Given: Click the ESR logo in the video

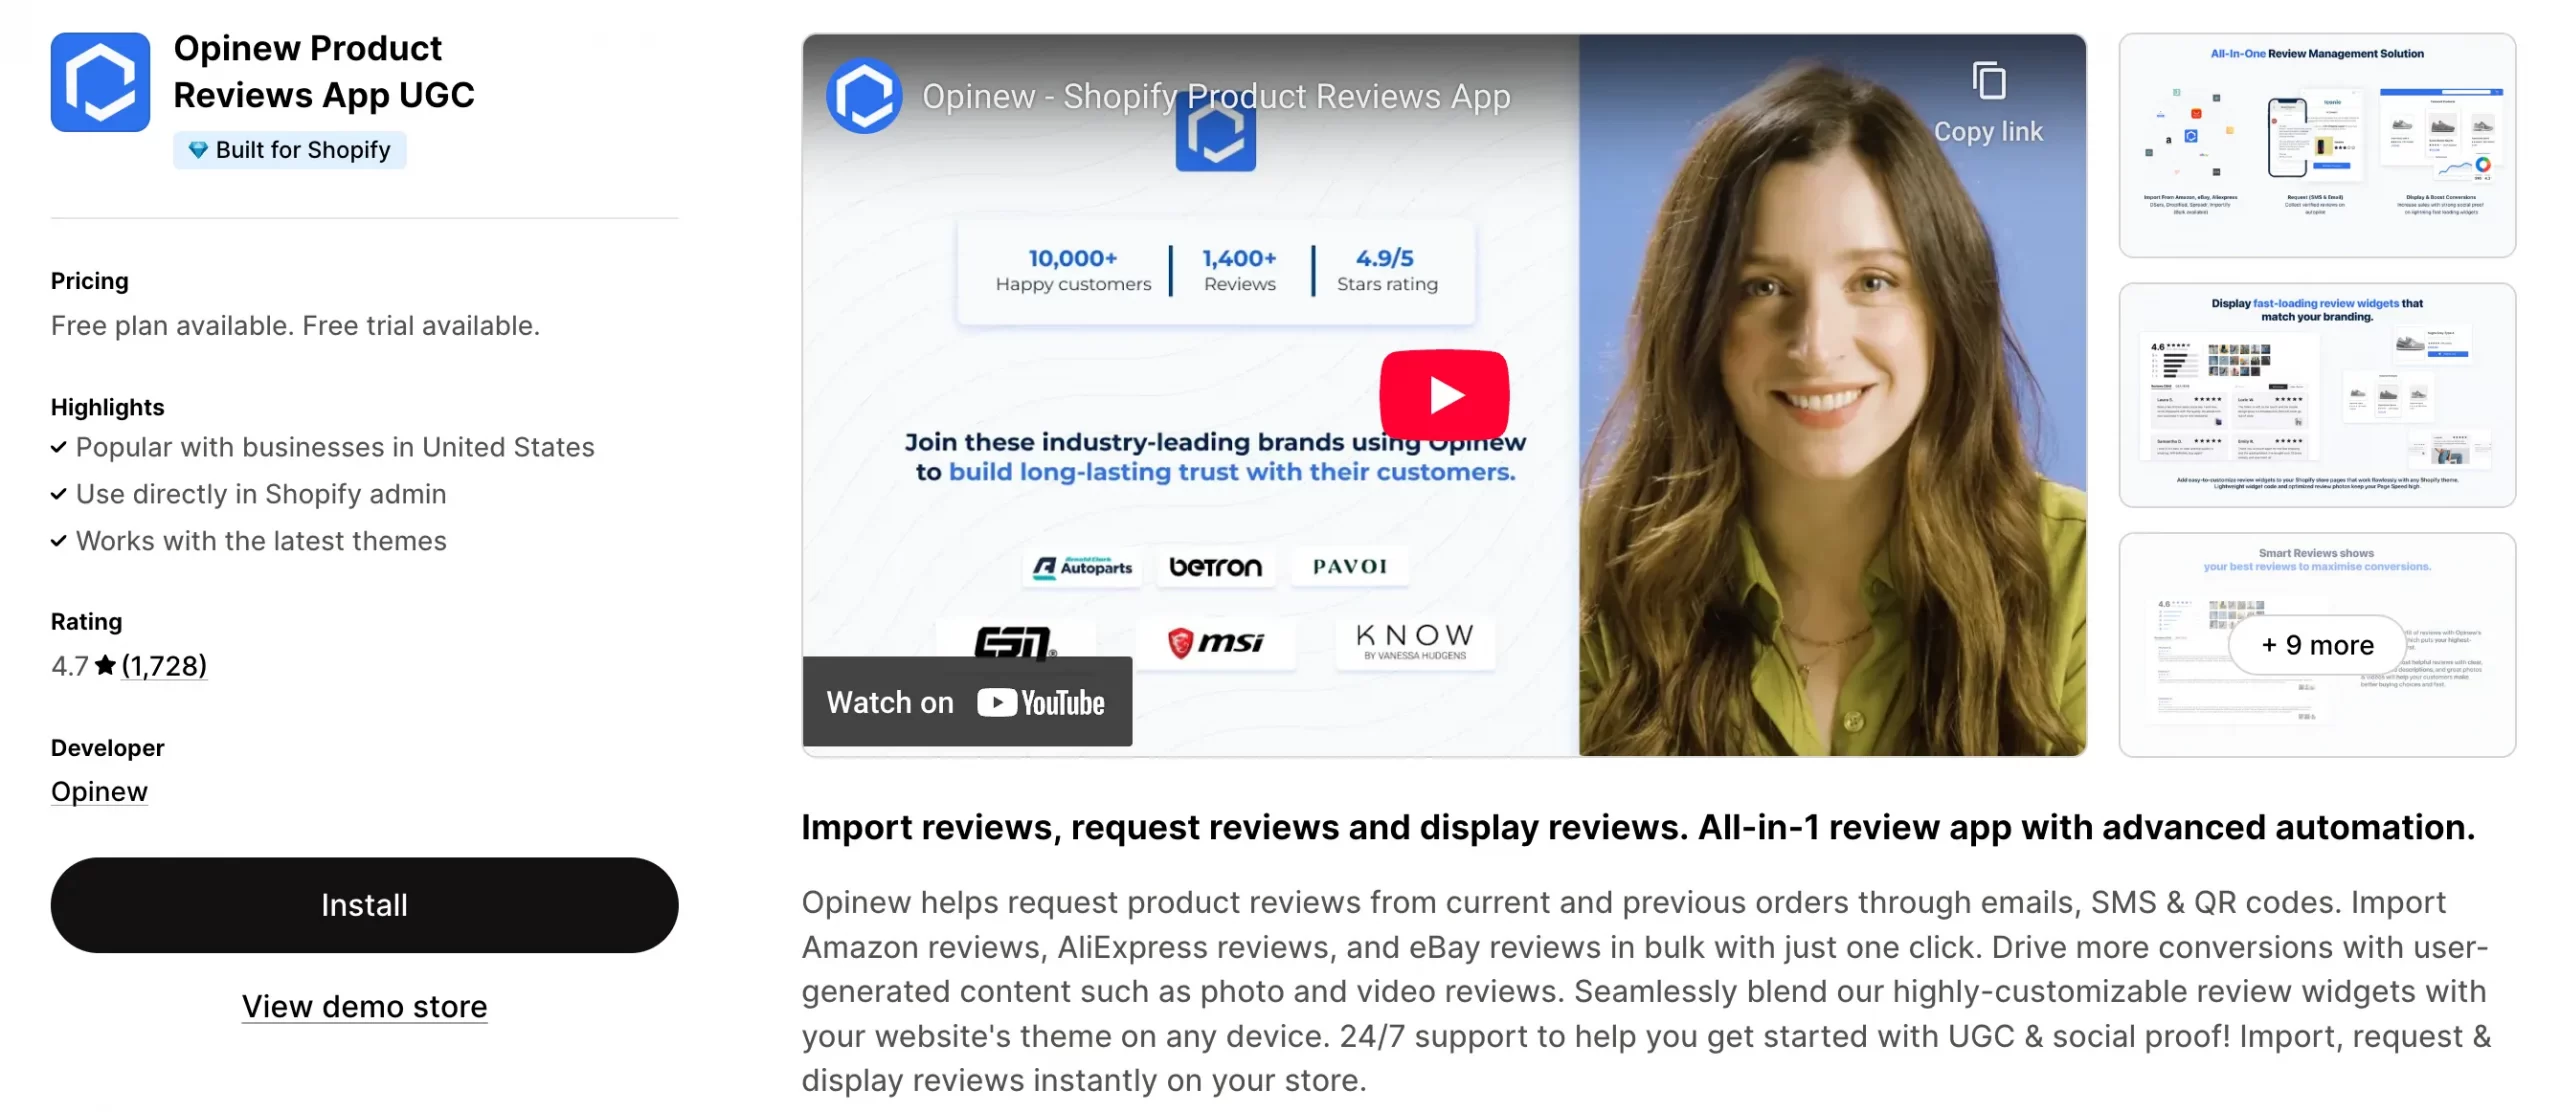Looking at the screenshot, I should point(1014,641).
